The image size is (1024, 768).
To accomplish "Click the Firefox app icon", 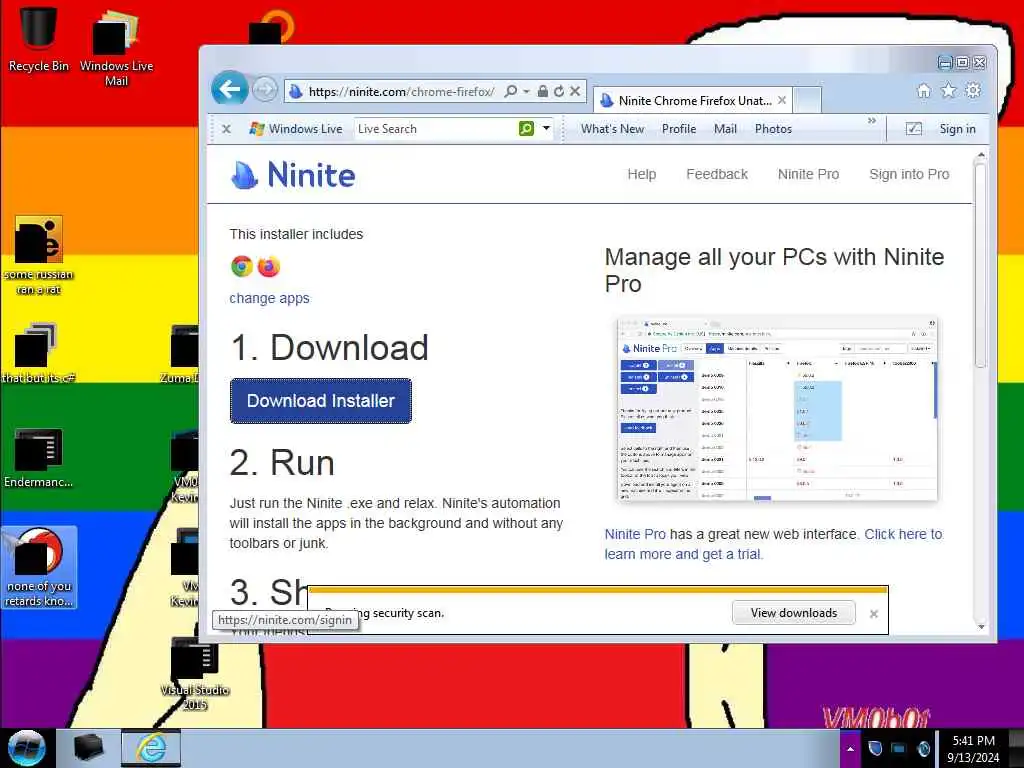I will (268, 266).
